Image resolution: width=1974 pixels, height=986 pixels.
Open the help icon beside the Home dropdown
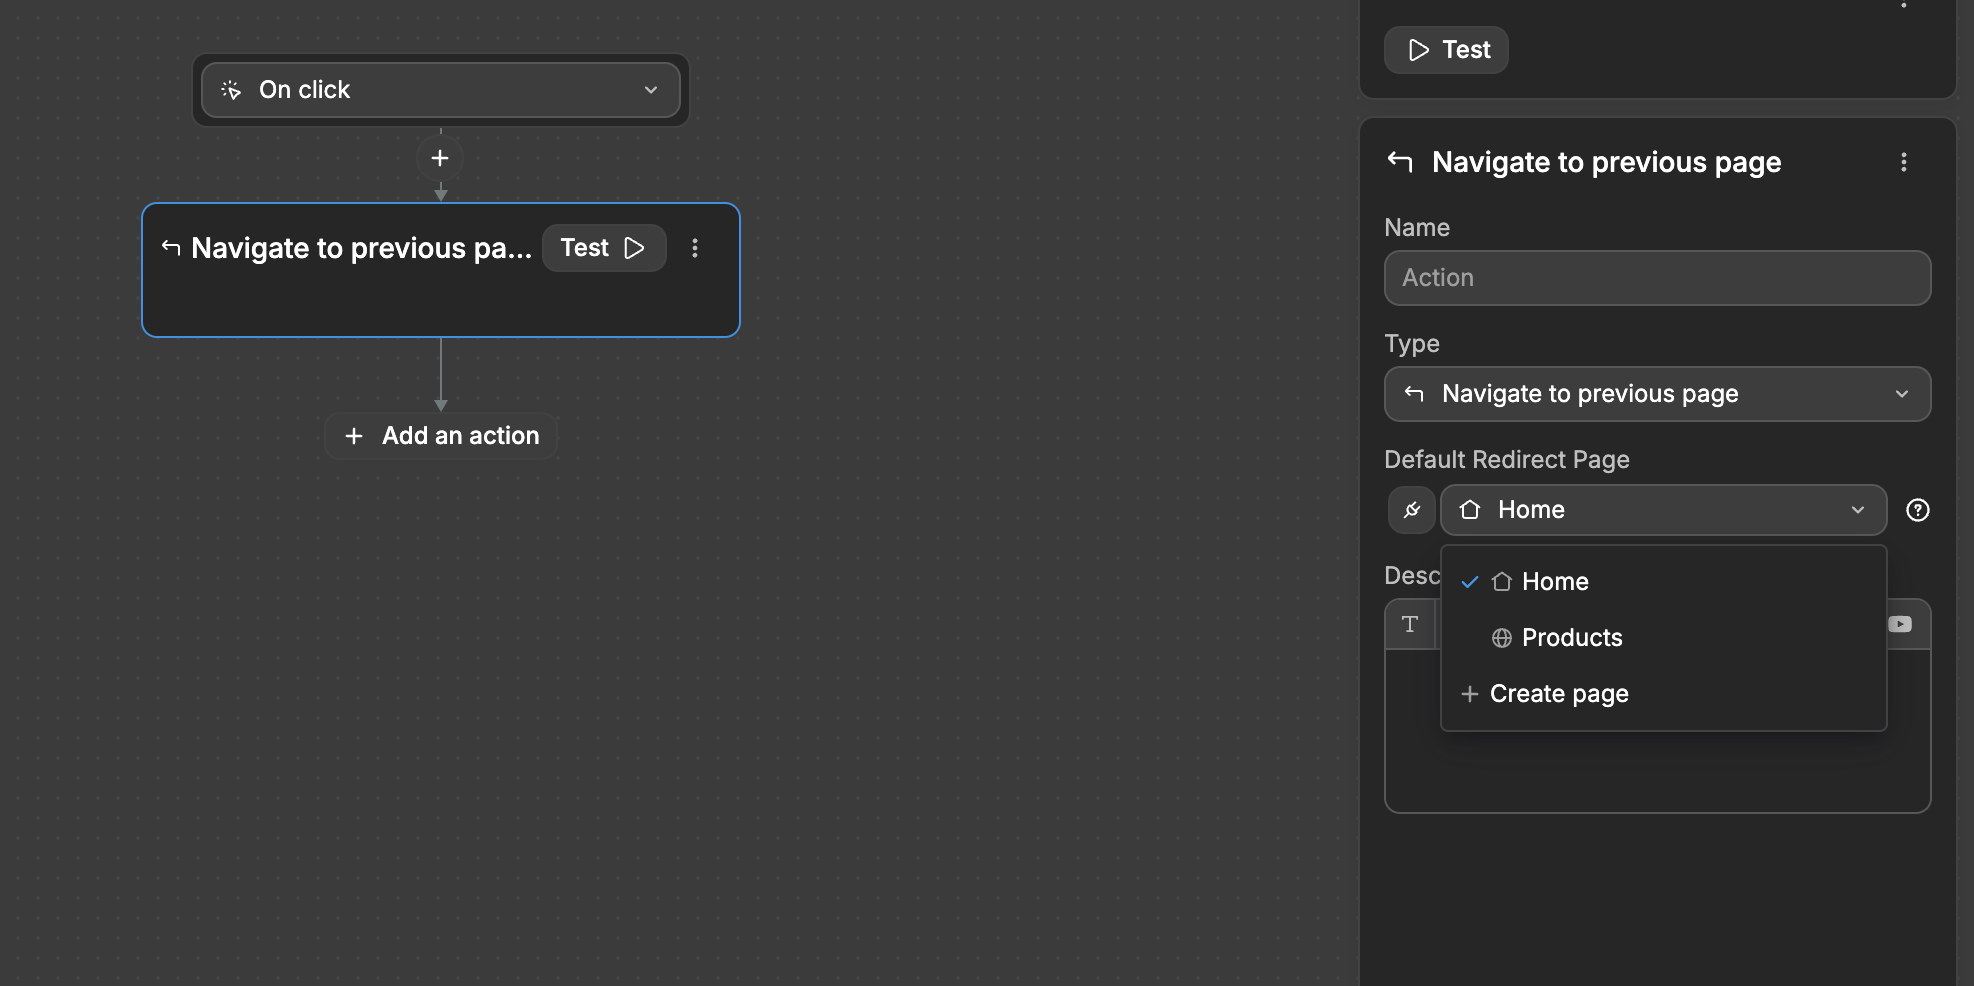(x=1918, y=510)
